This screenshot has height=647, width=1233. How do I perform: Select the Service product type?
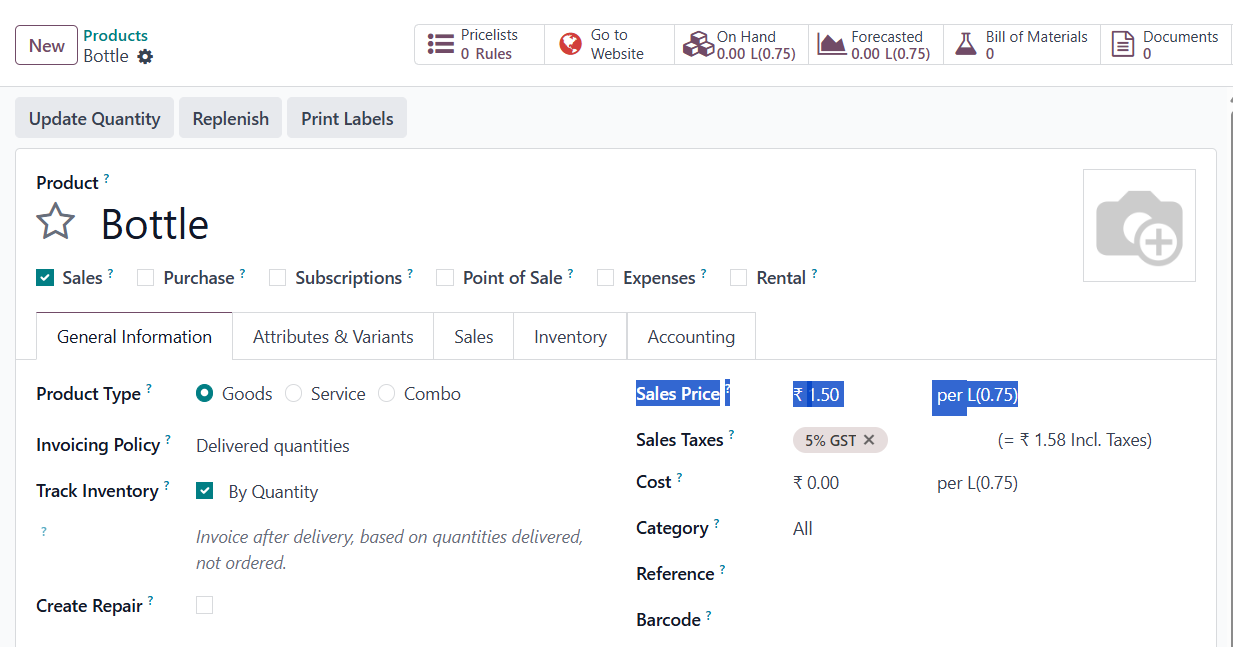pyautogui.click(x=294, y=394)
